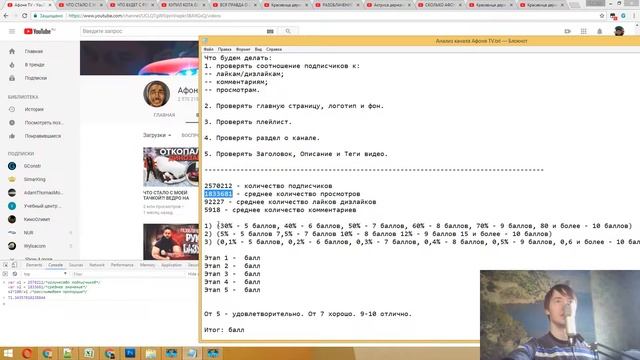Image resolution: width=640 pixels, height=360 pixels.
Task: Click the YouTube search input field
Action: pyautogui.click(x=173, y=31)
